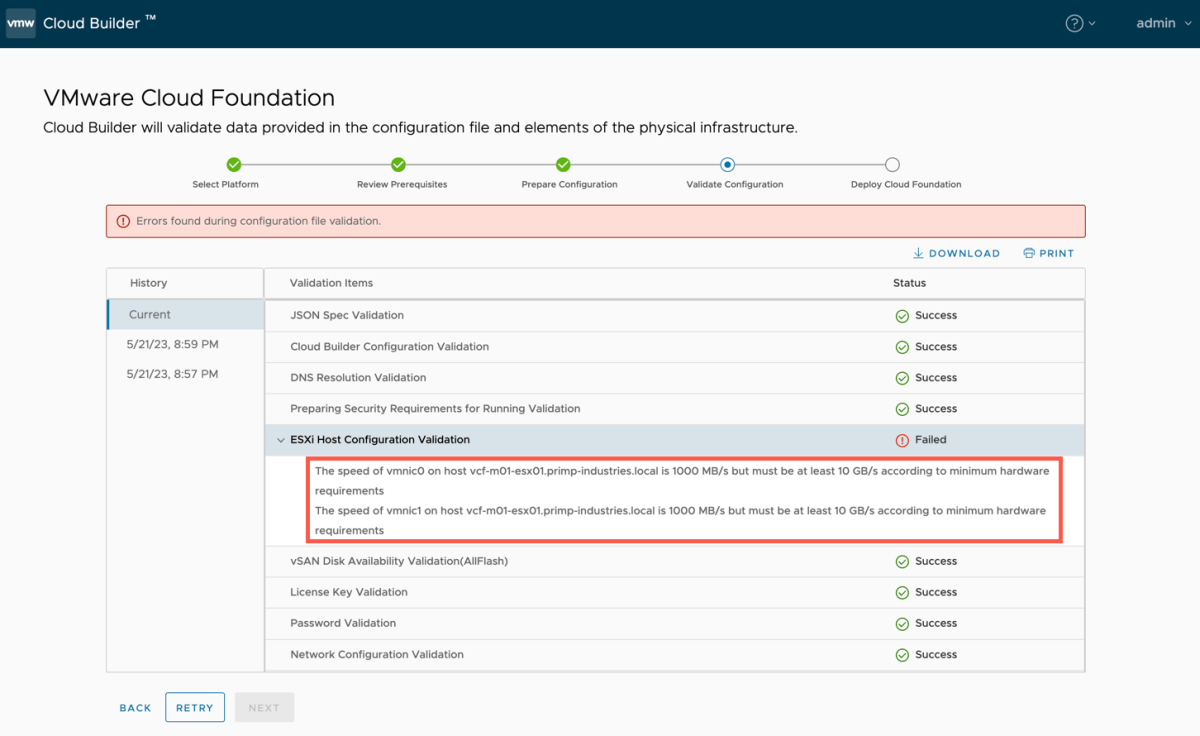This screenshot has height=736, width=1200.
Task: Click the Status column header
Action: tap(910, 283)
